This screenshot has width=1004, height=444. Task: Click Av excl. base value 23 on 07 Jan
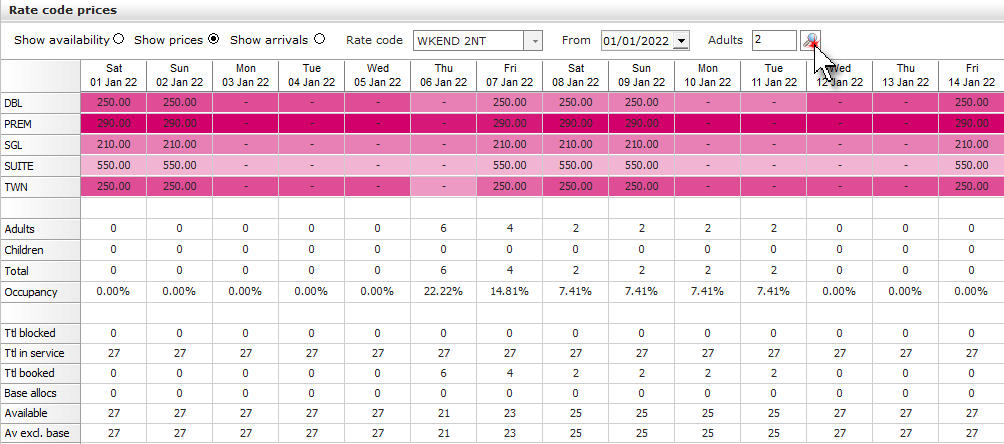510,433
